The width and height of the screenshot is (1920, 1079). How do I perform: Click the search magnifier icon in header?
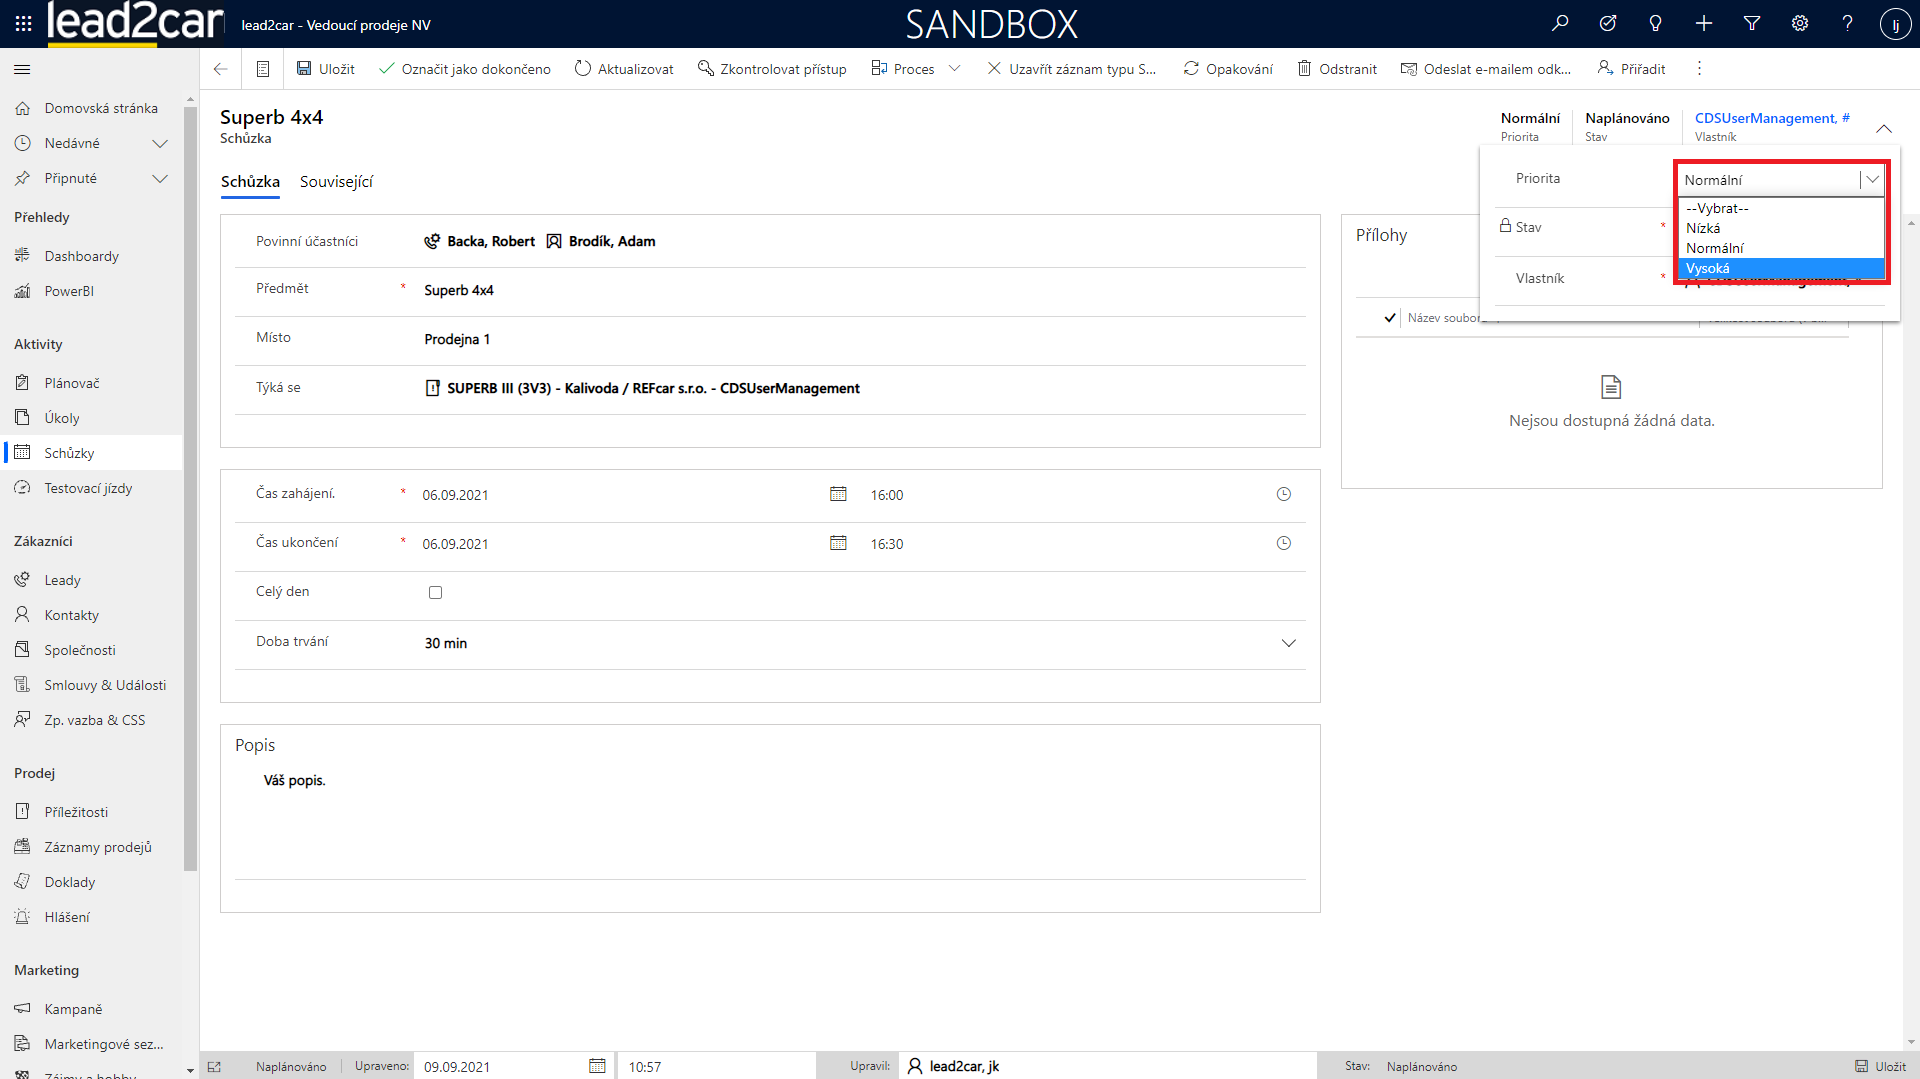point(1560,23)
